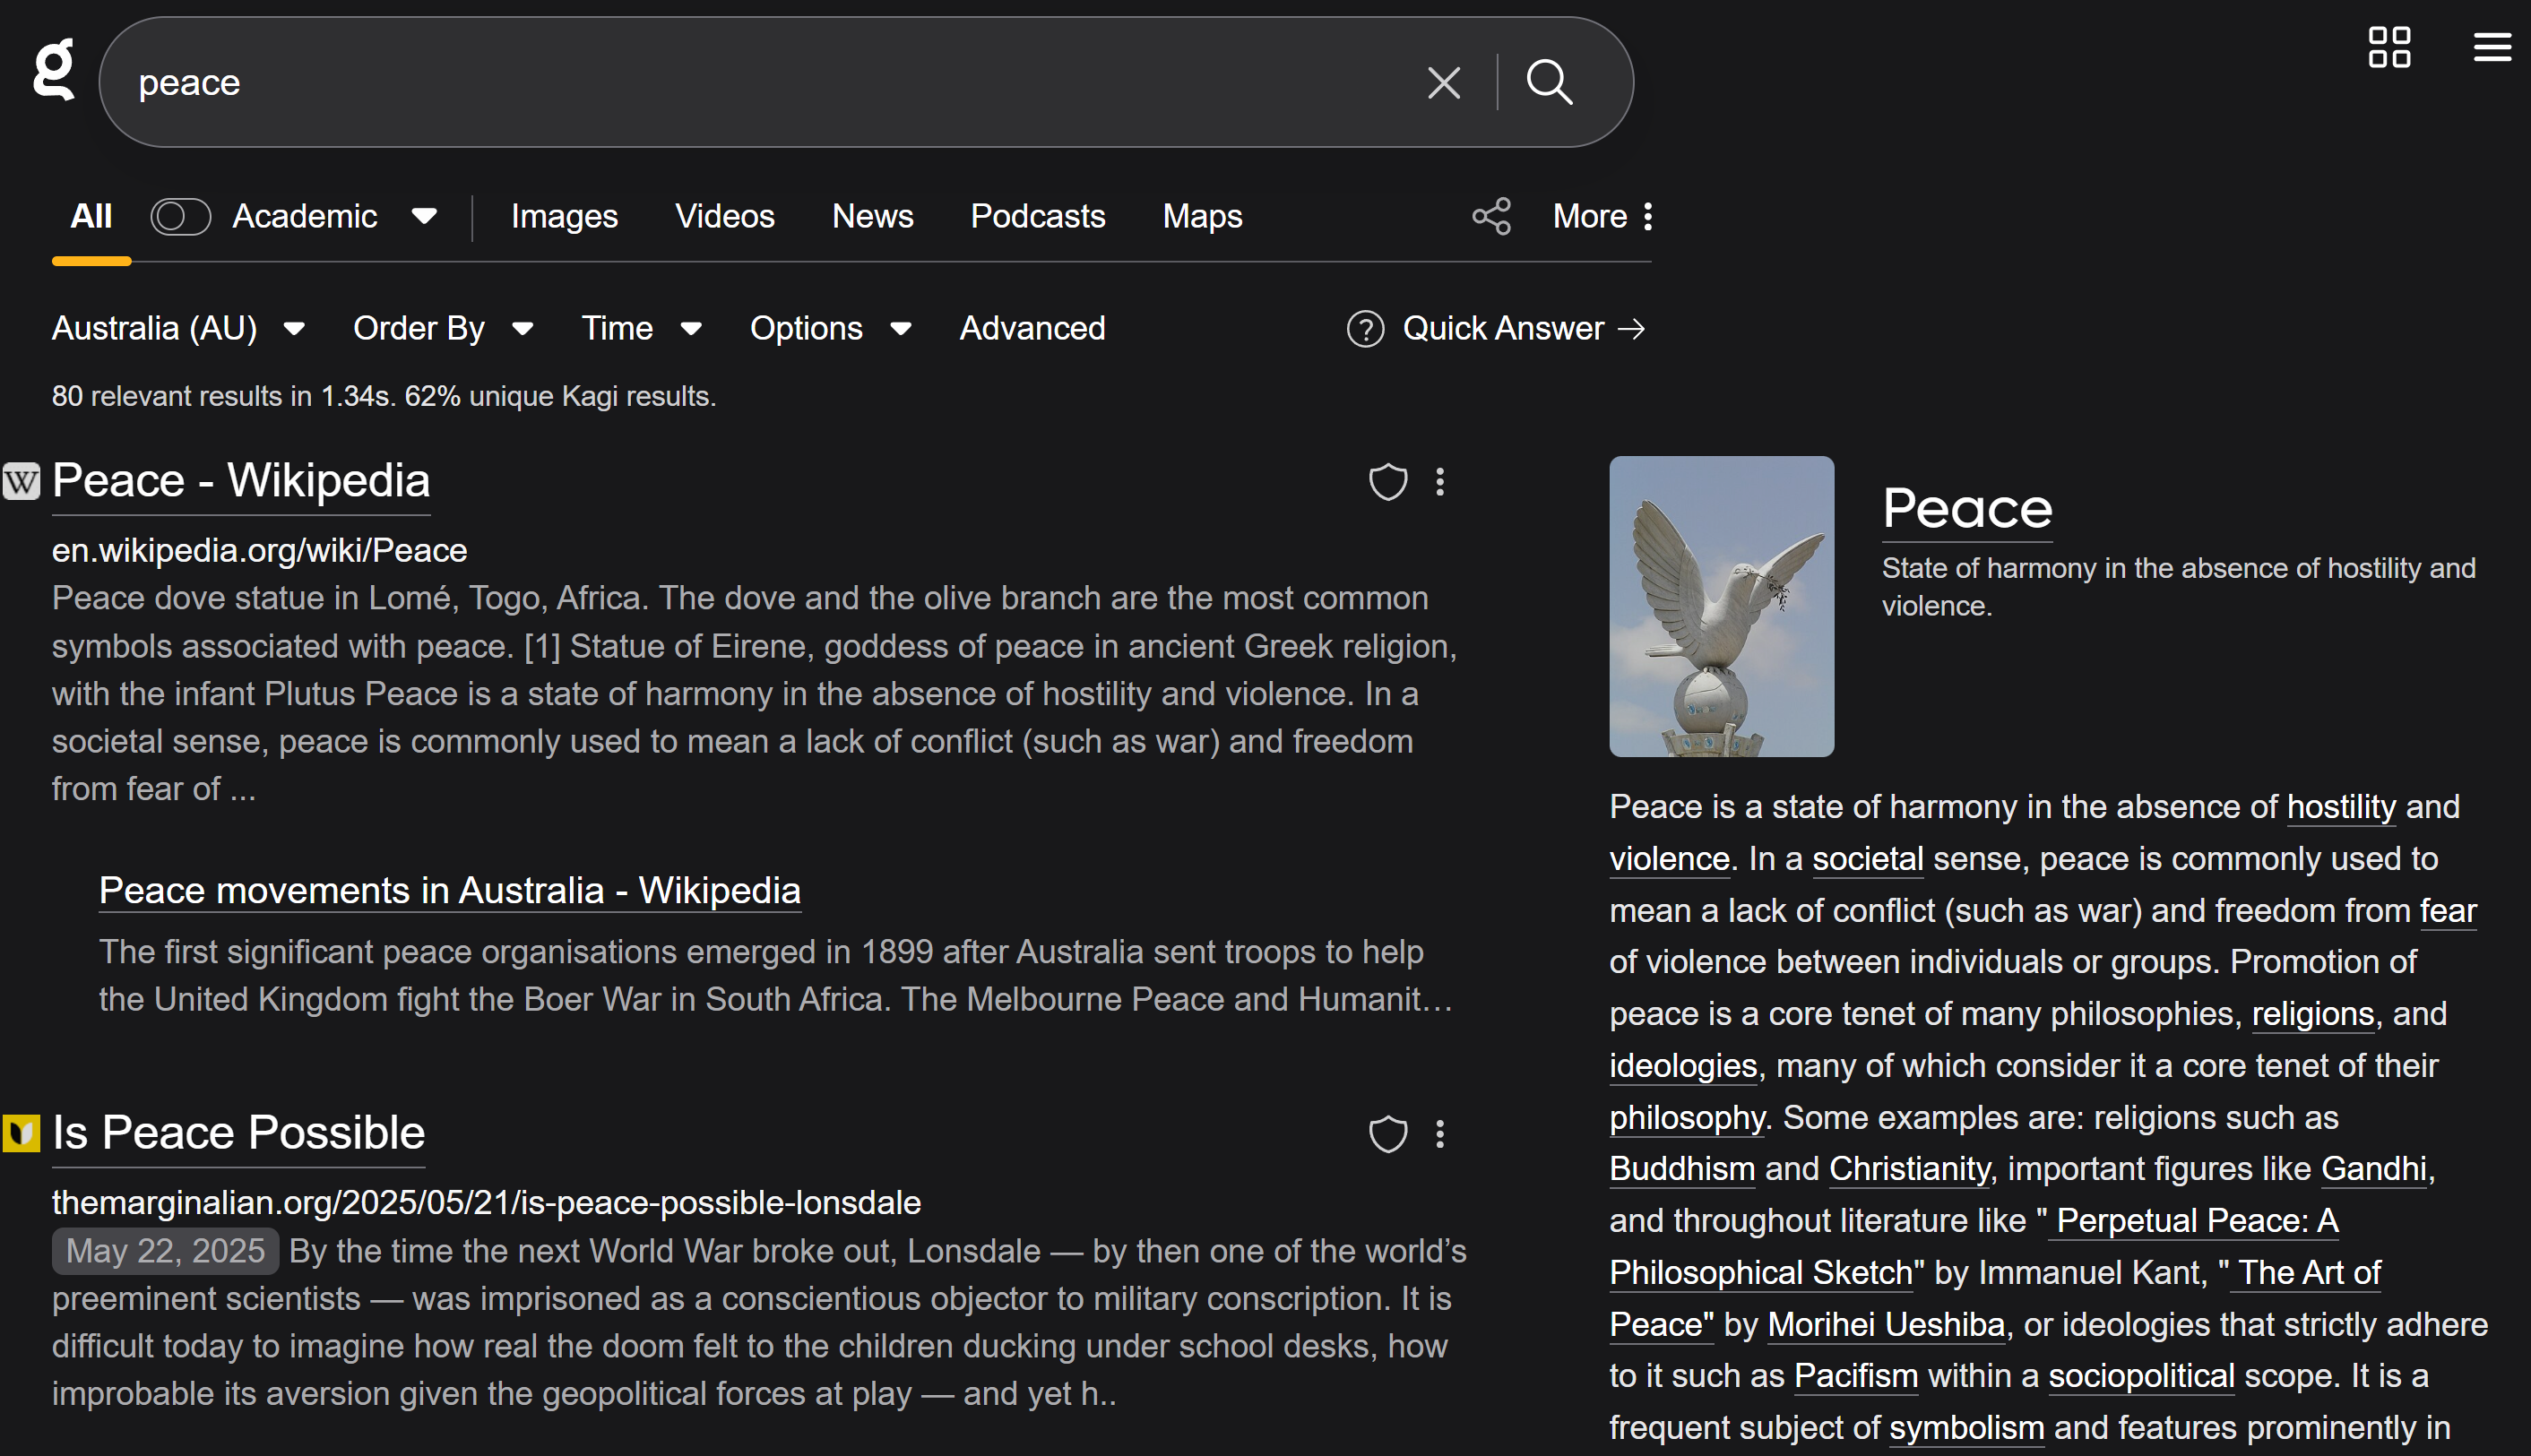Expand the Academic lens dropdown arrow
The image size is (2531, 1456).
(424, 216)
